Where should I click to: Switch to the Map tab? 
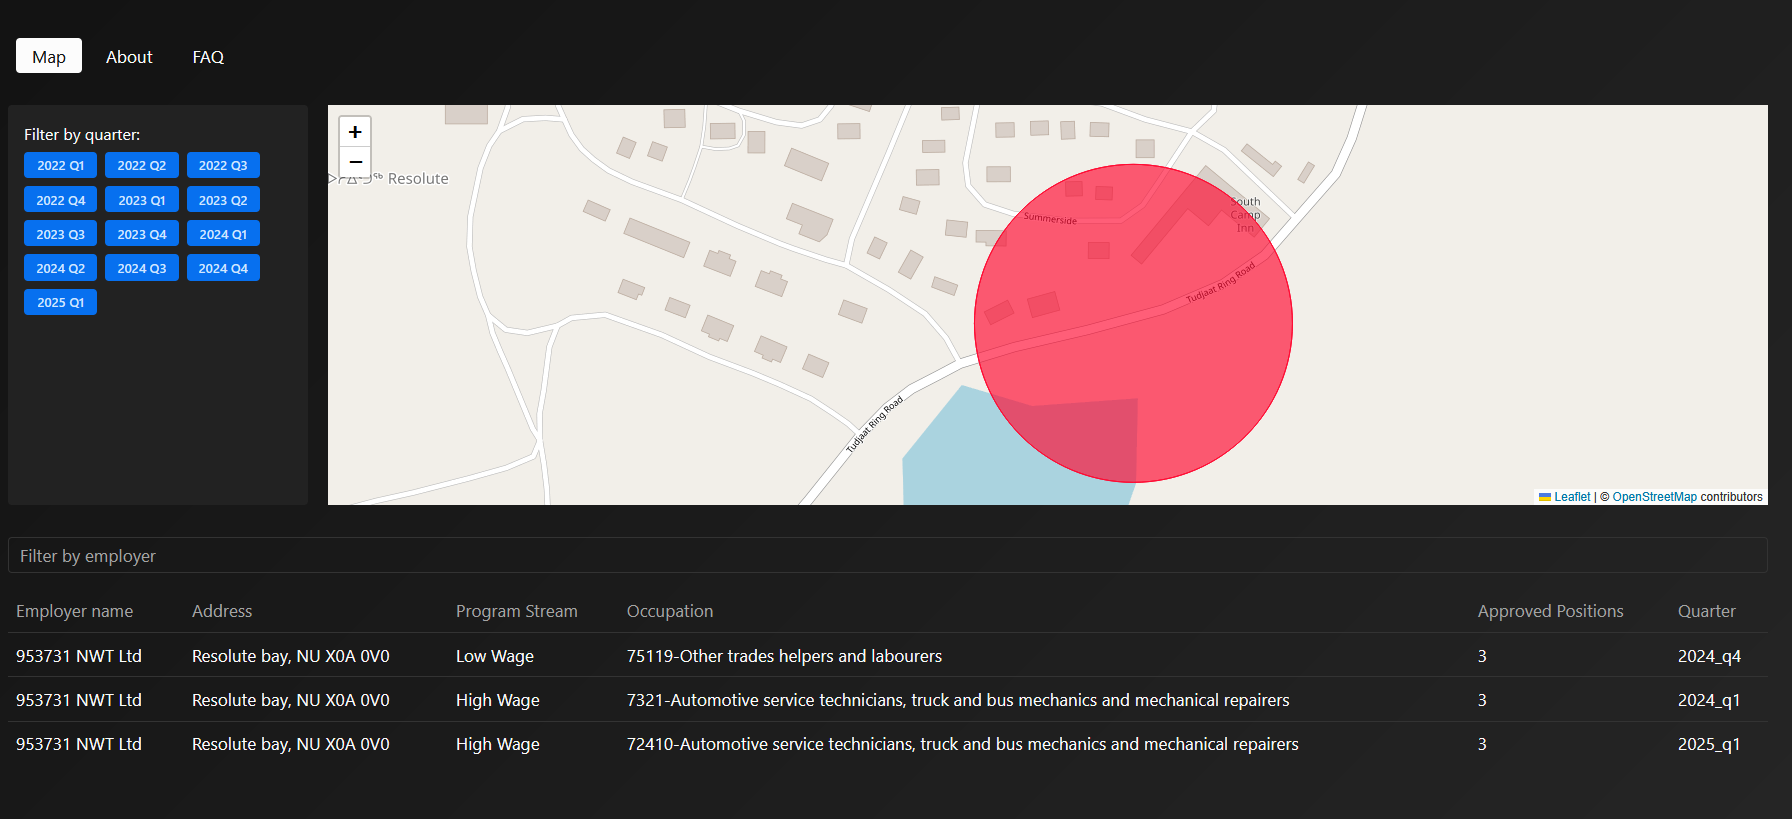point(49,57)
